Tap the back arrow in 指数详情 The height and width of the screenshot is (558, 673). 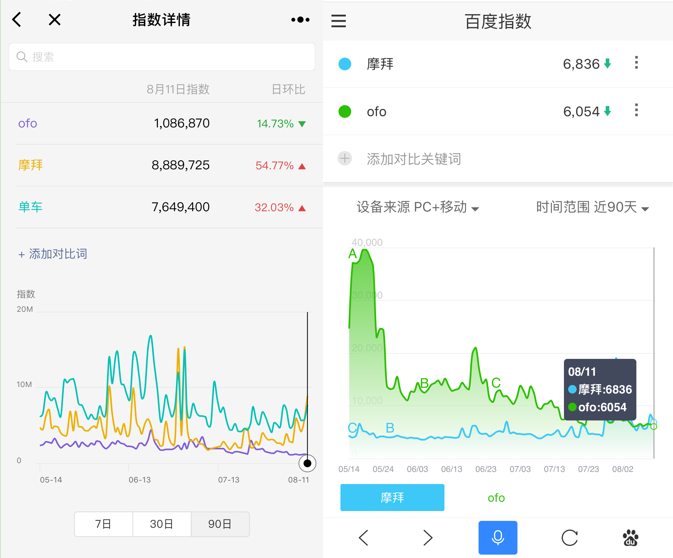click(x=16, y=20)
